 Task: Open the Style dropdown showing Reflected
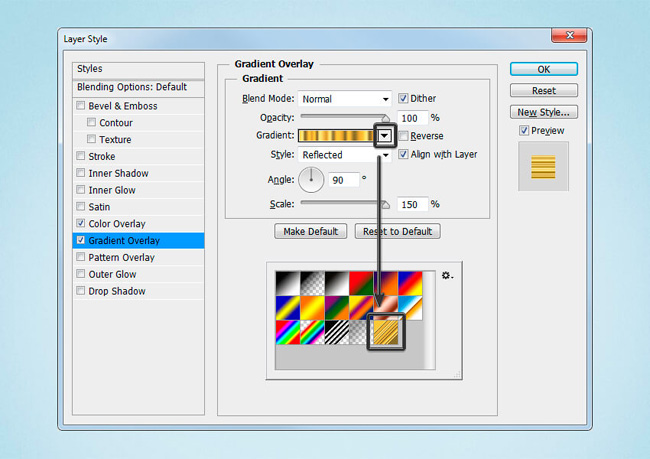pos(344,155)
